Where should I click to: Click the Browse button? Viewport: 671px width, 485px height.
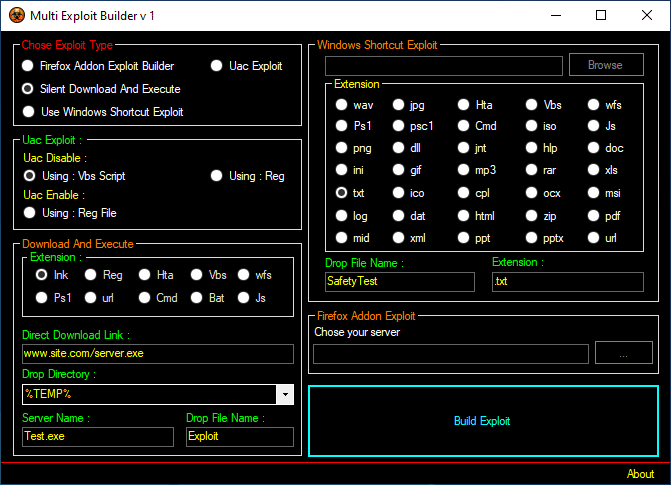(605, 65)
